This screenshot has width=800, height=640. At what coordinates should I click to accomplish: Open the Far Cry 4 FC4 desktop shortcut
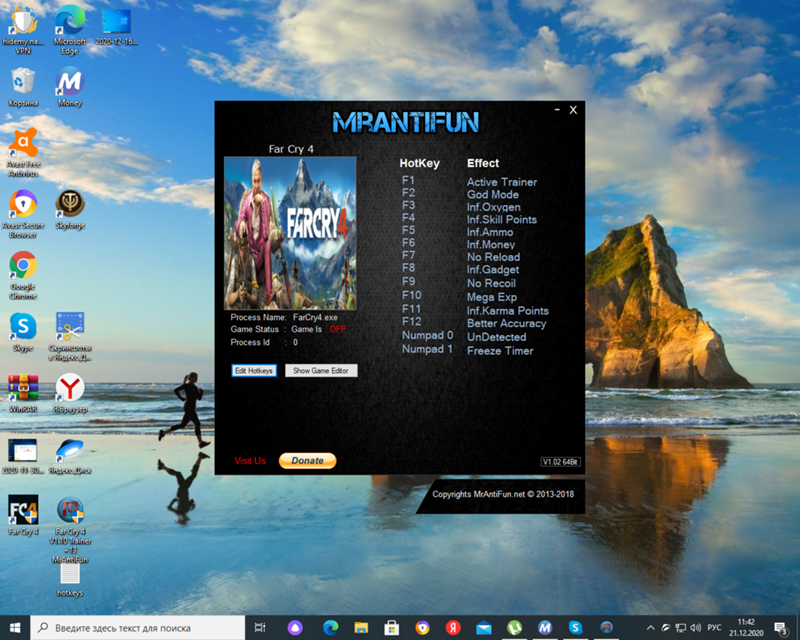click(x=23, y=515)
